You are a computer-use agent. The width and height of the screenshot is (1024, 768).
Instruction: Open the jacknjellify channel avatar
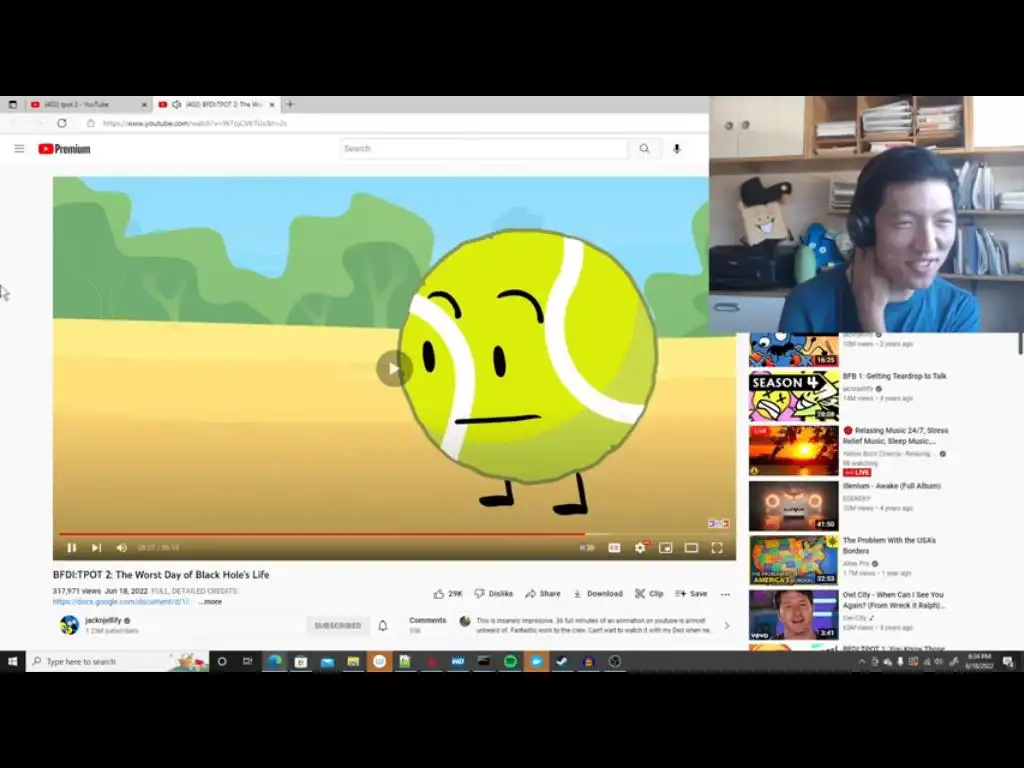pyautogui.click(x=69, y=625)
